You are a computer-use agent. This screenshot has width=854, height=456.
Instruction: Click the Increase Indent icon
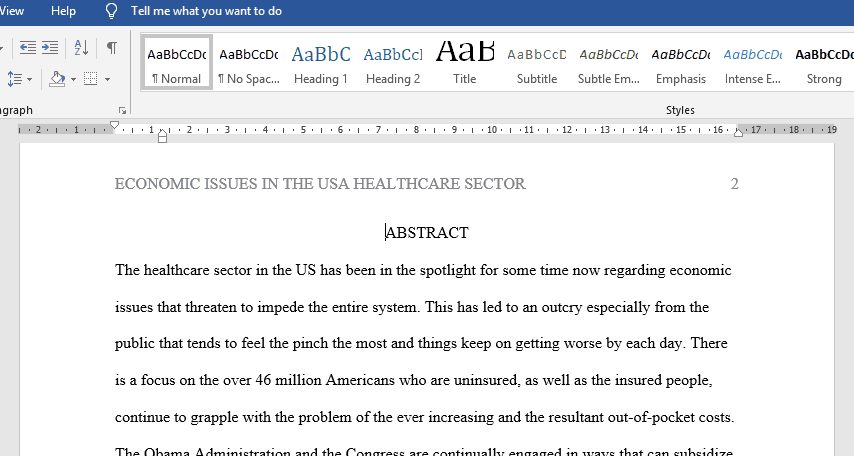click(50, 48)
